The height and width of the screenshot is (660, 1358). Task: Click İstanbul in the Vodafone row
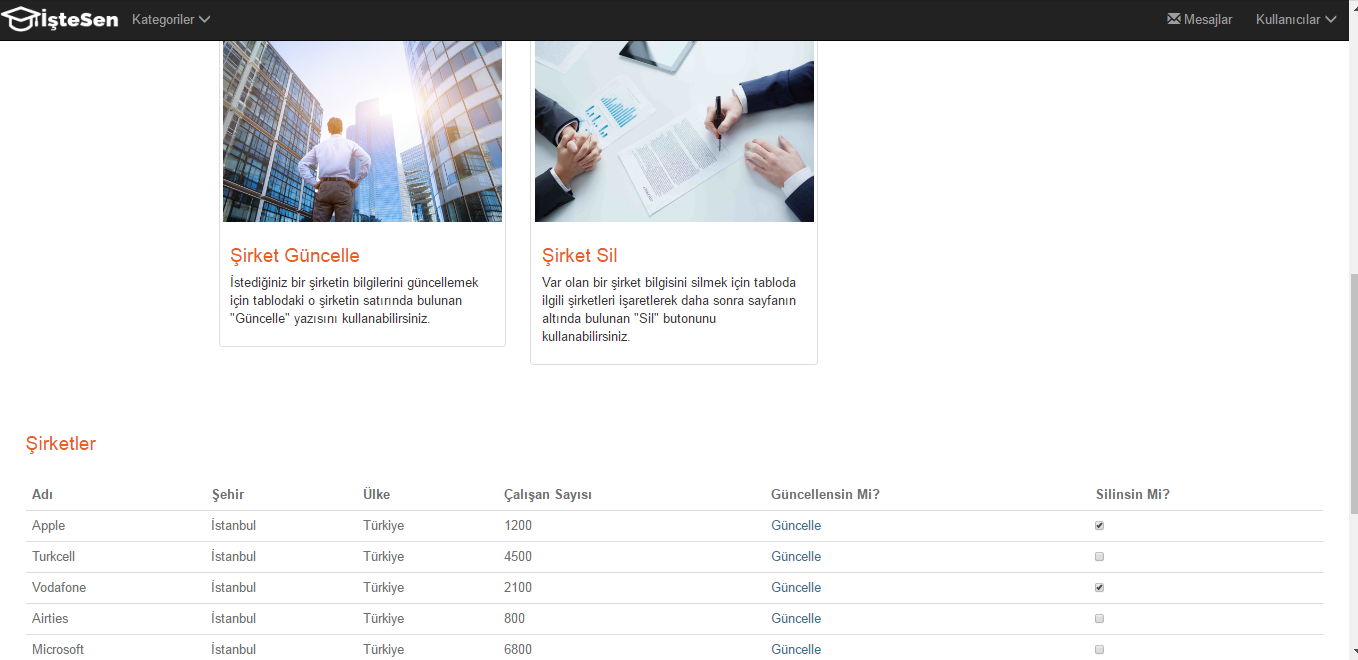coord(234,588)
